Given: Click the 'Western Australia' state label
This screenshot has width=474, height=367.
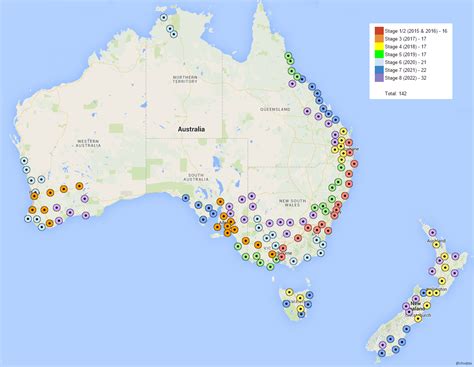Looking at the screenshot, I should [88, 143].
